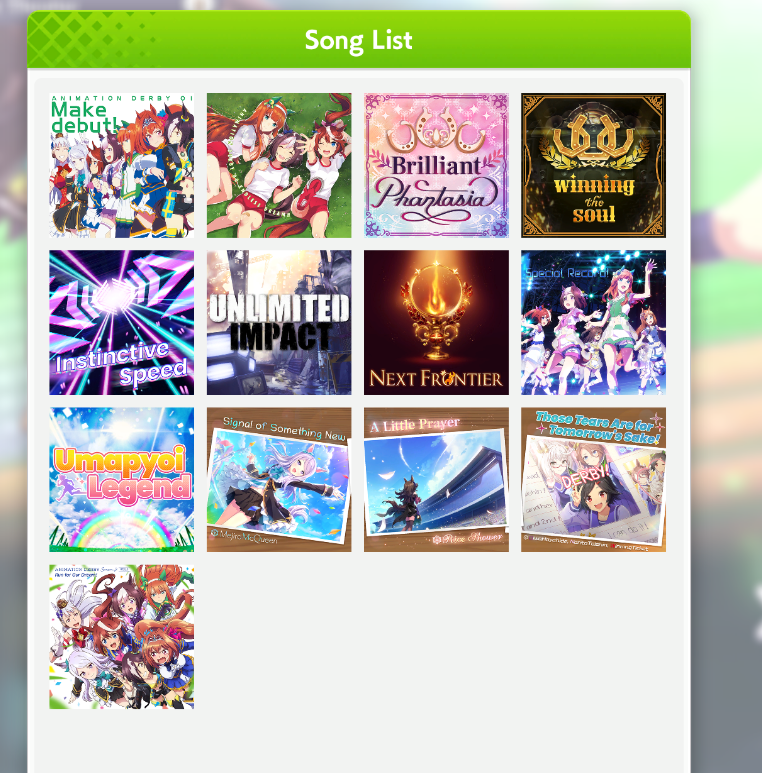Pick the Umapyoi Legend song
Image resolution: width=762 pixels, height=773 pixels.
tap(121, 480)
